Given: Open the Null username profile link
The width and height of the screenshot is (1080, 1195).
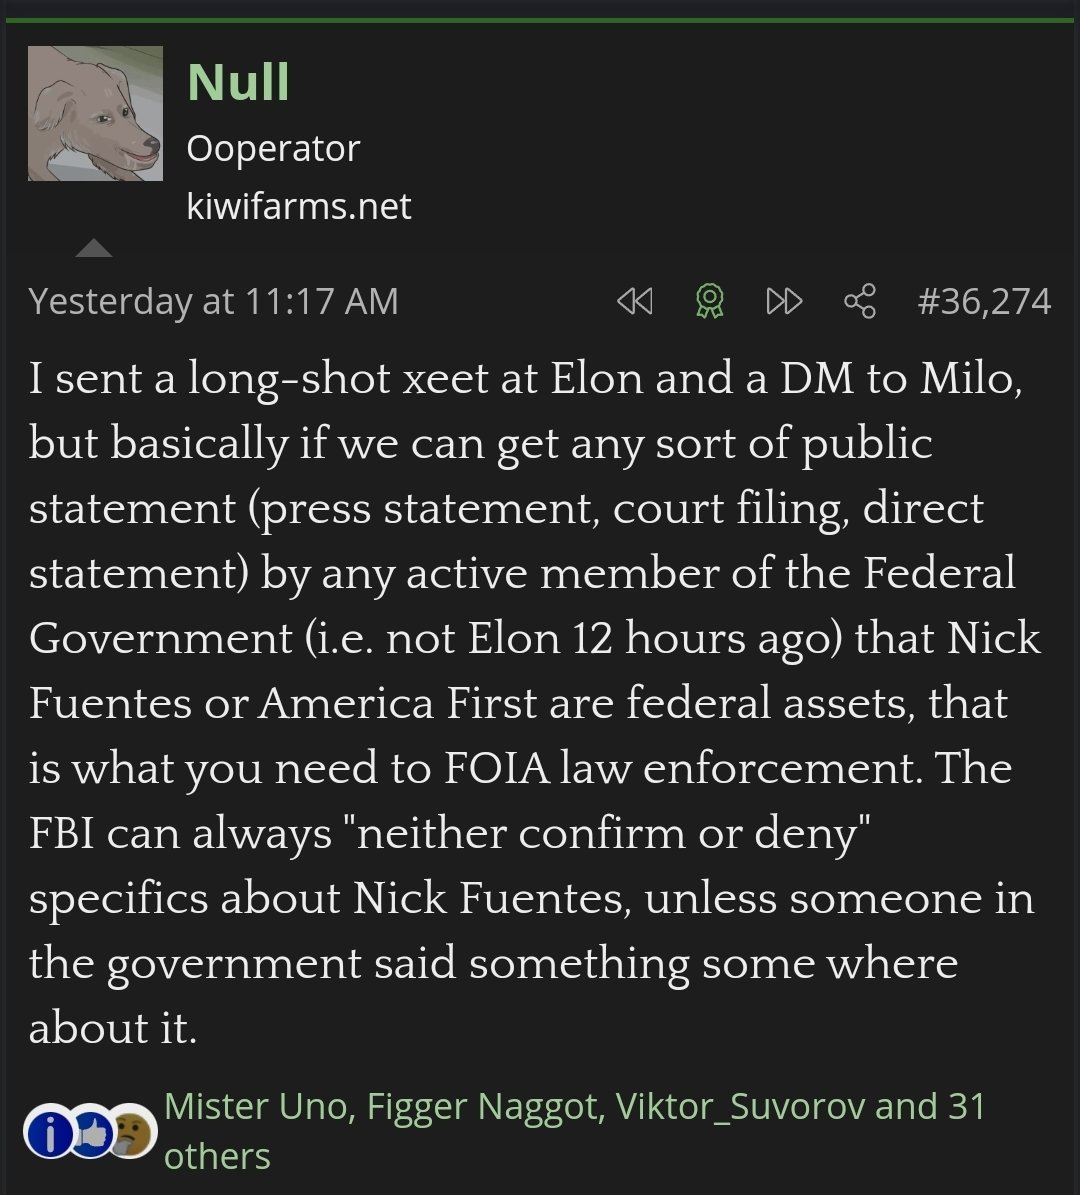Looking at the screenshot, I should 238,82.
